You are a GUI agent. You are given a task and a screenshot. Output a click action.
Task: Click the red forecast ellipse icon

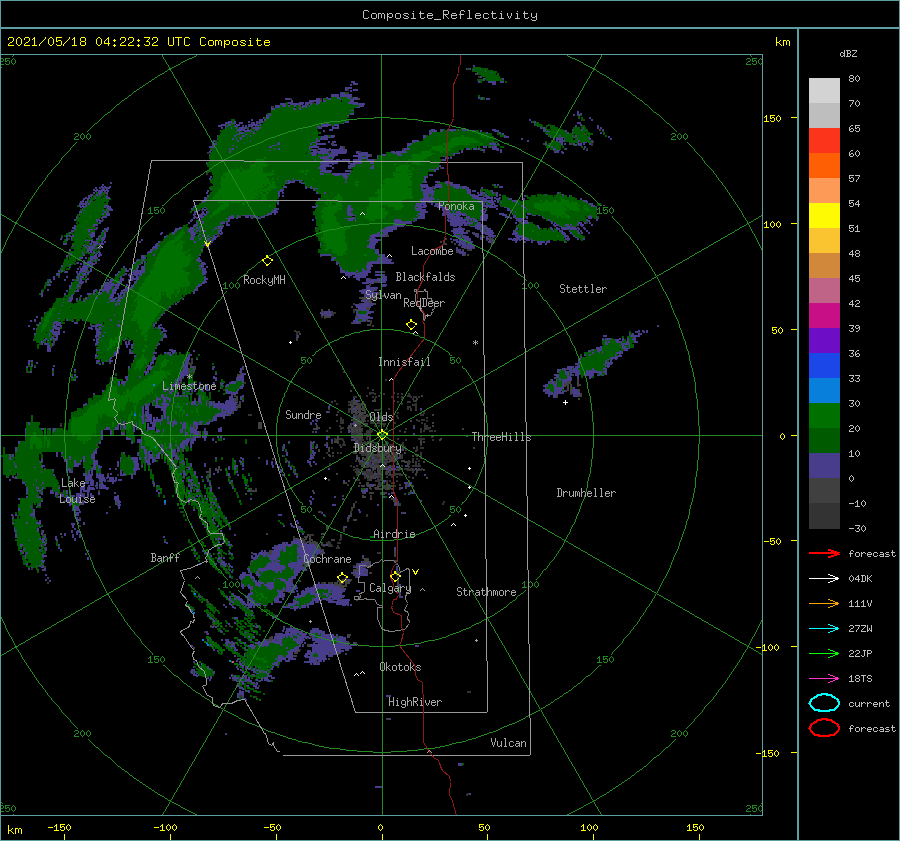pyautogui.click(x=824, y=728)
